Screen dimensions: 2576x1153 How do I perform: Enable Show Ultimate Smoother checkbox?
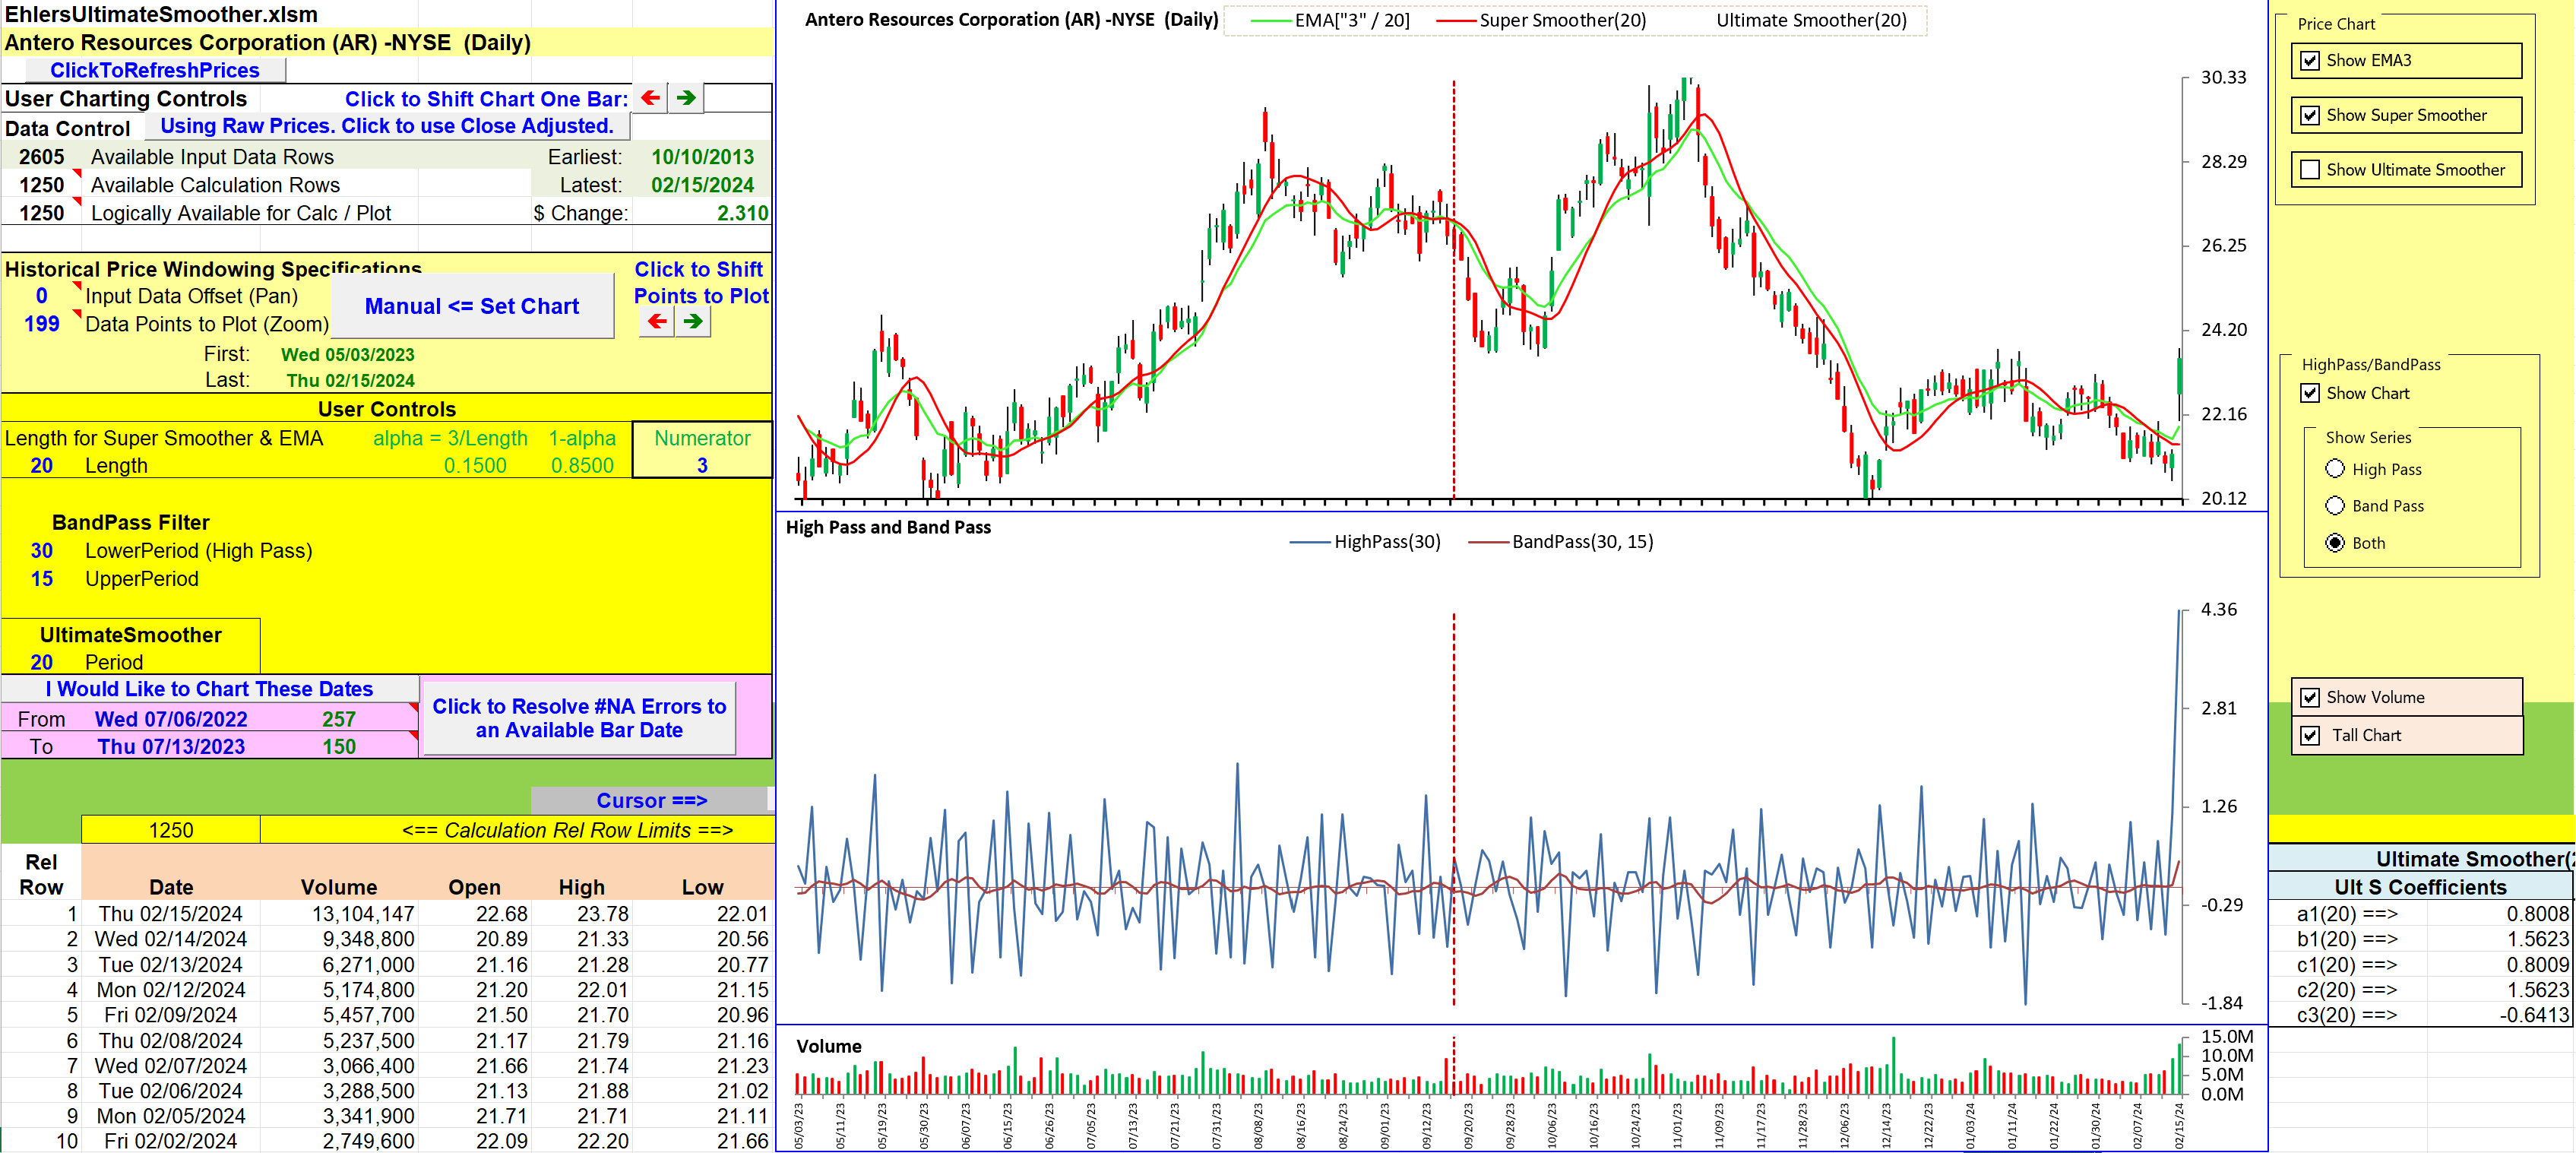point(2310,171)
